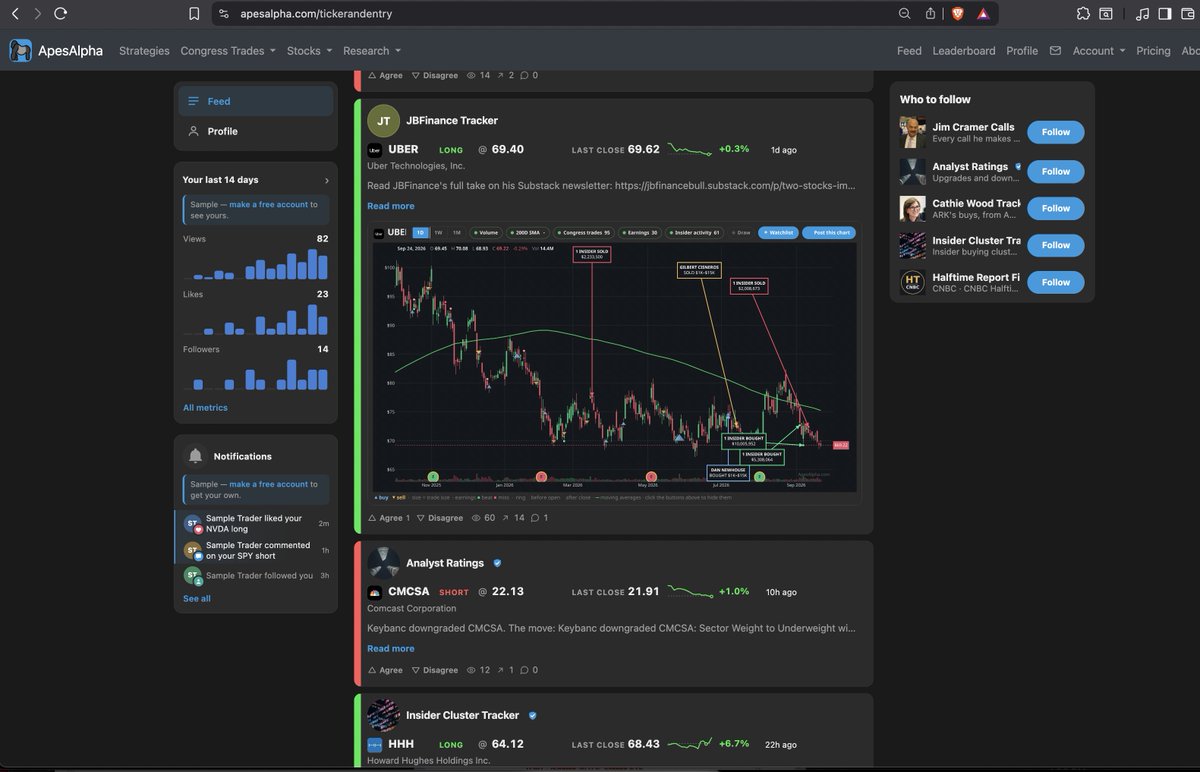The image size is (1200, 772).
Task: Open the Brave Wallet icon
Action: pos(1187,14)
